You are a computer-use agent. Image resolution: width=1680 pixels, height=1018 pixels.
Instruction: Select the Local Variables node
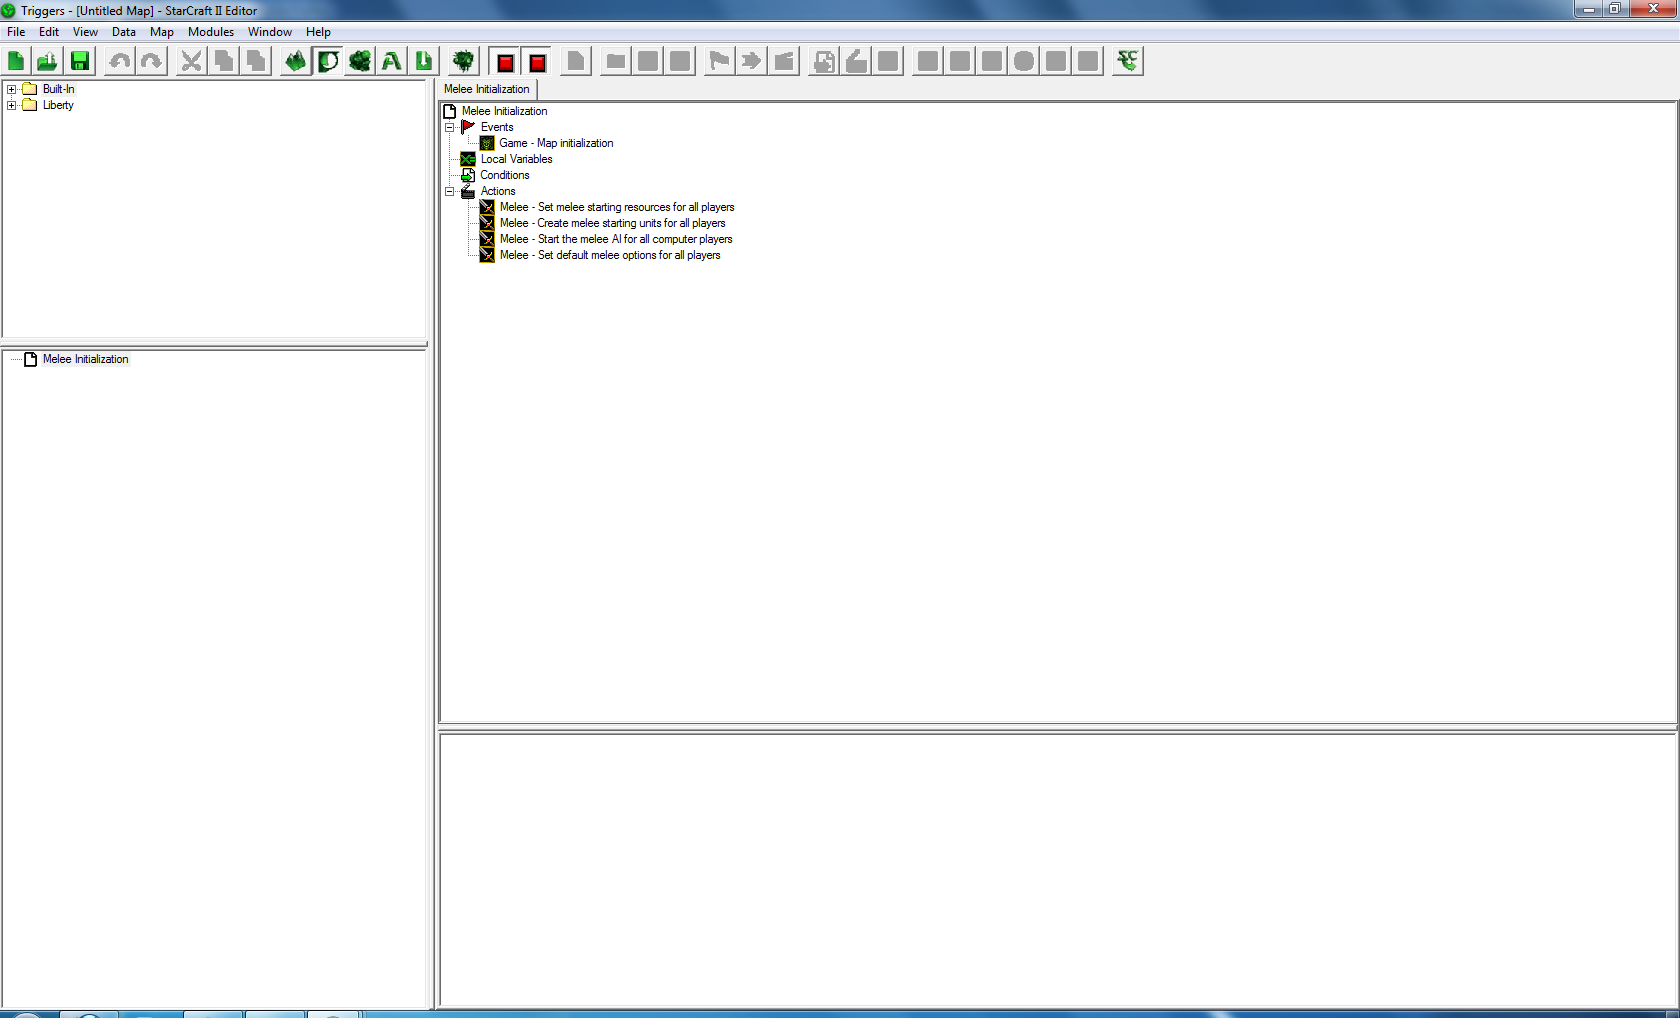516,159
